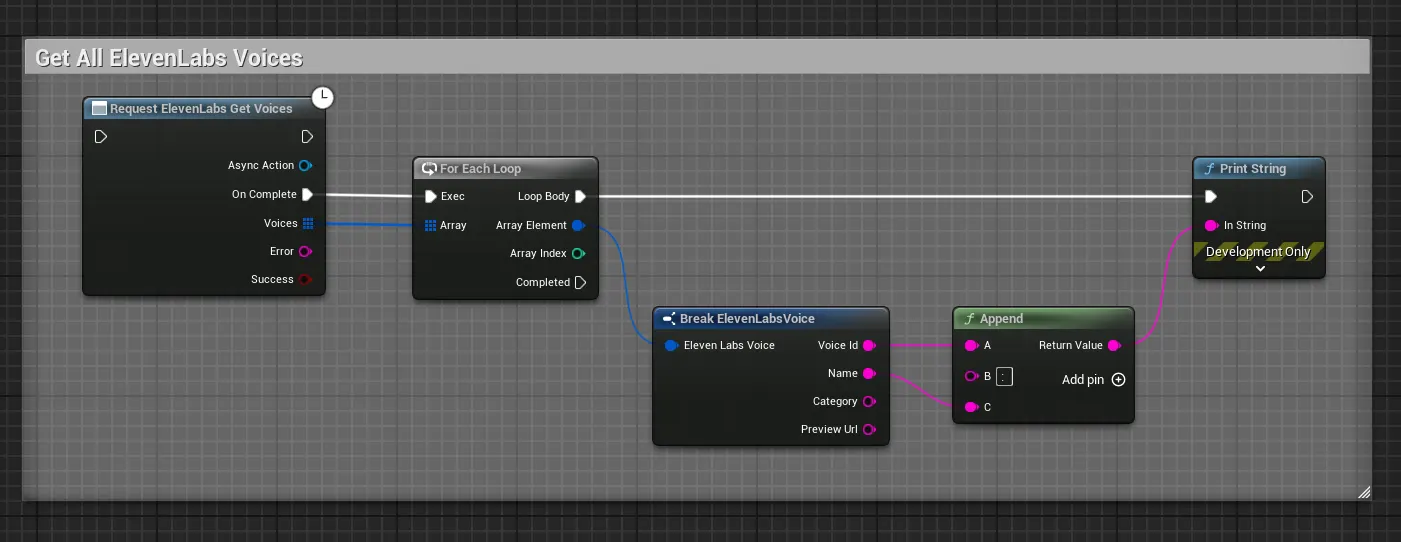Viewport: 1401px width, 542px height.
Task: Select the Name output pin on Break node
Action: coord(869,373)
